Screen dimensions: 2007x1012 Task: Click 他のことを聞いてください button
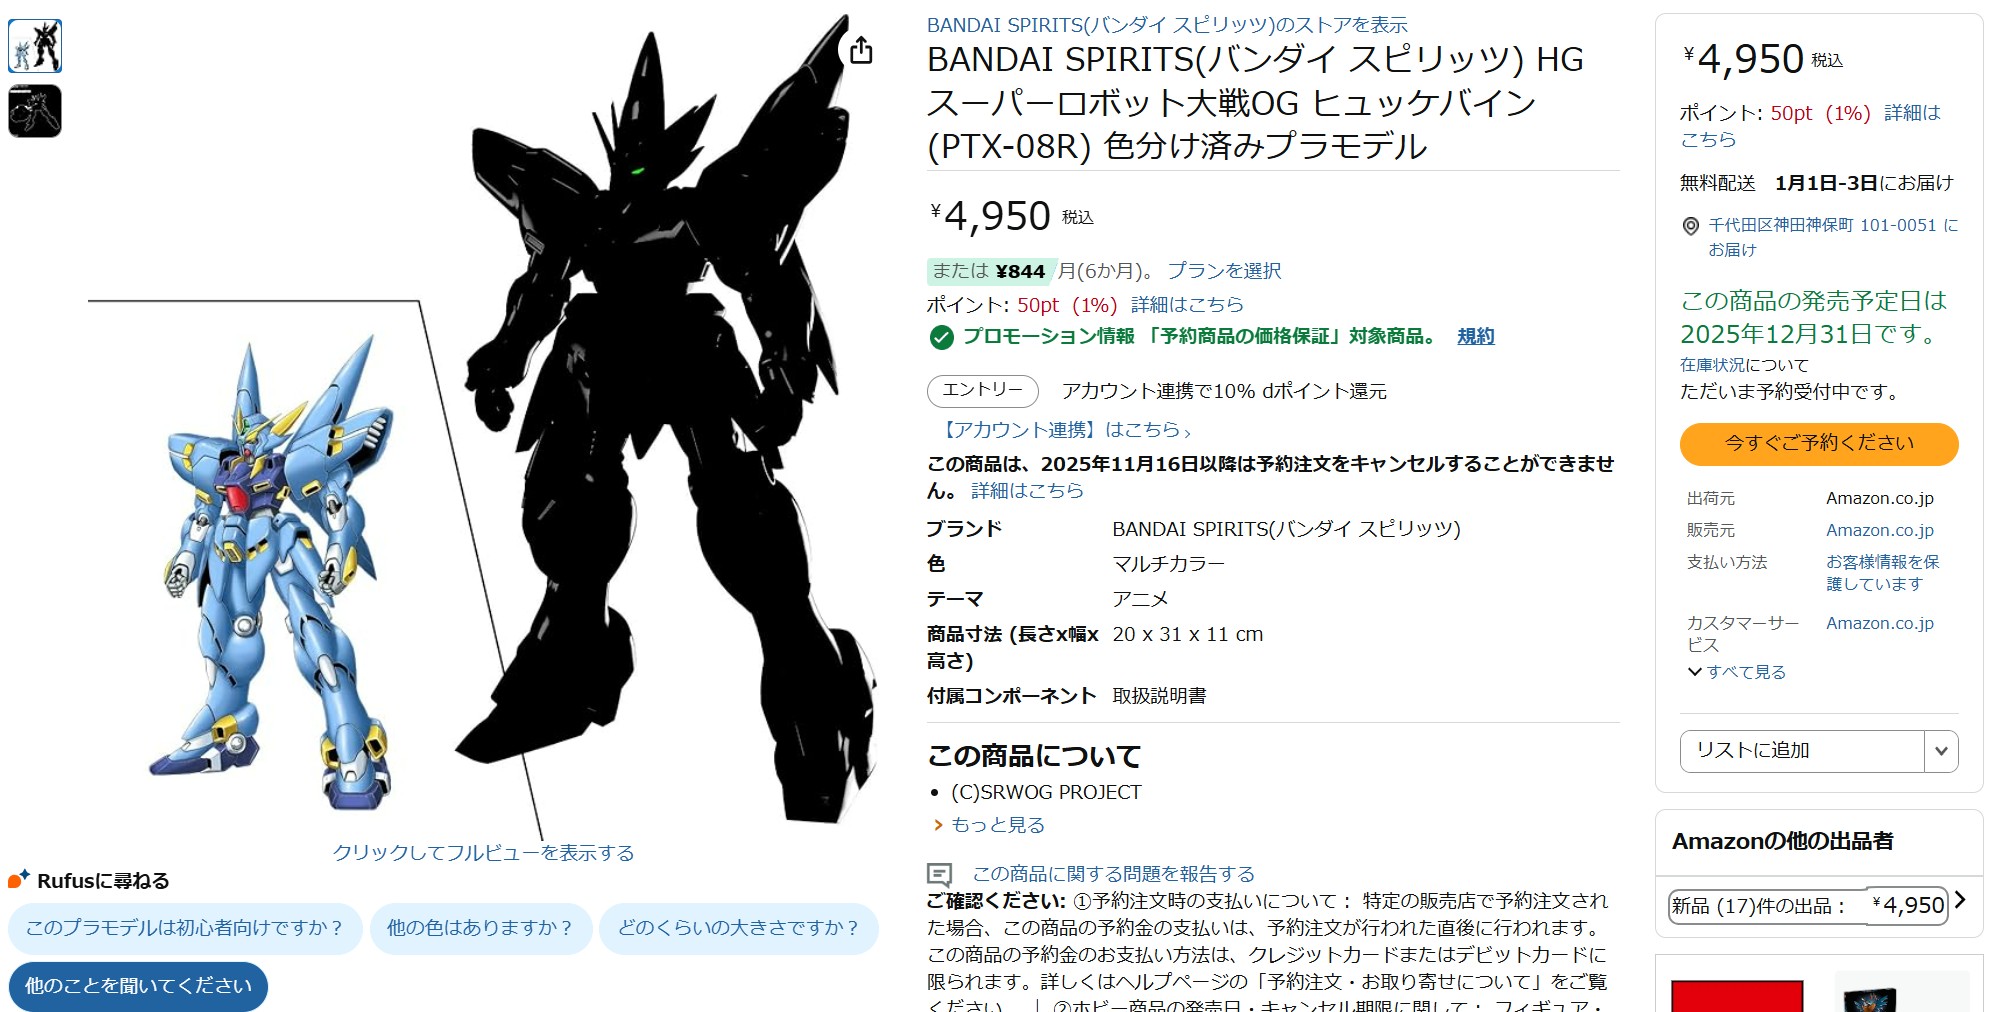click(138, 986)
